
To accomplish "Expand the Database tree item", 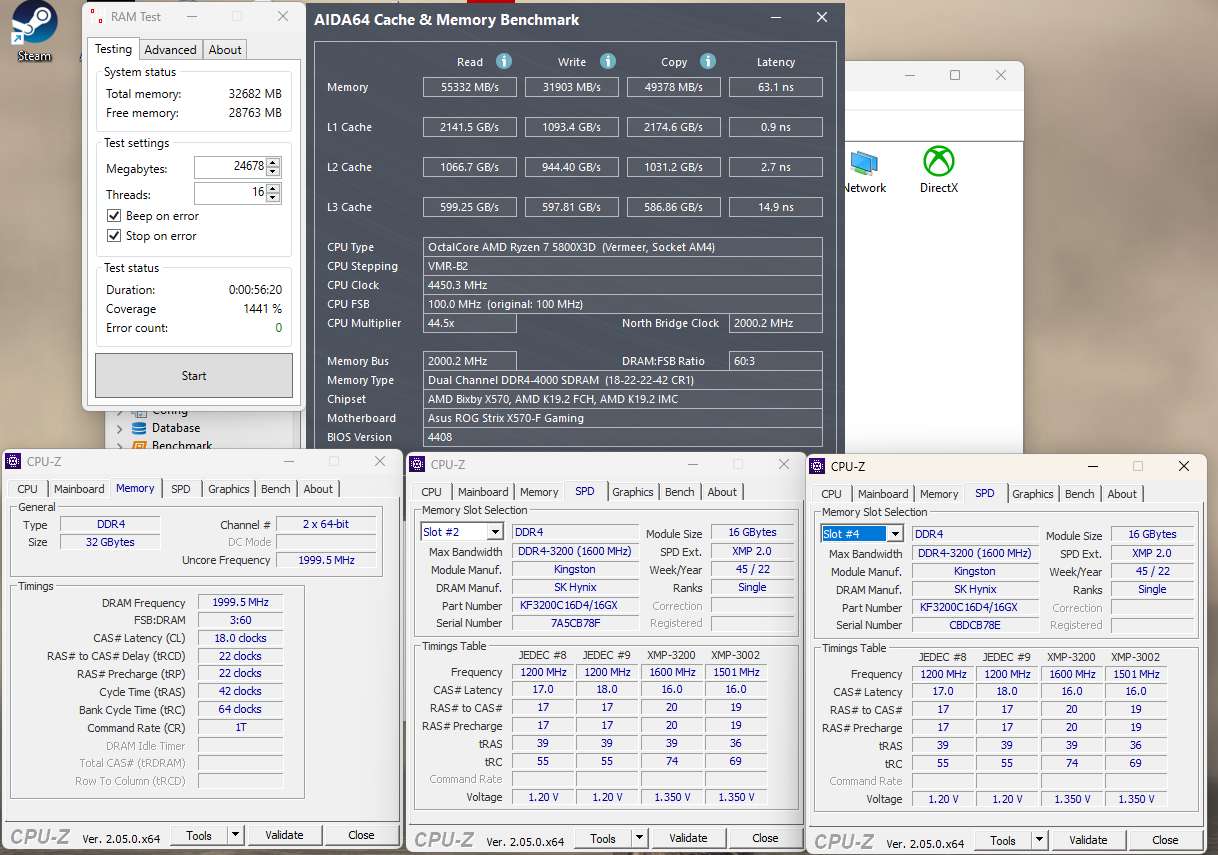I will point(120,428).
